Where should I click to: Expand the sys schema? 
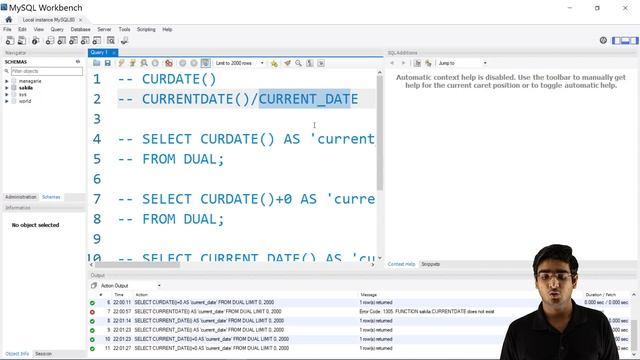pyautogui.click(x=7, y=94)
